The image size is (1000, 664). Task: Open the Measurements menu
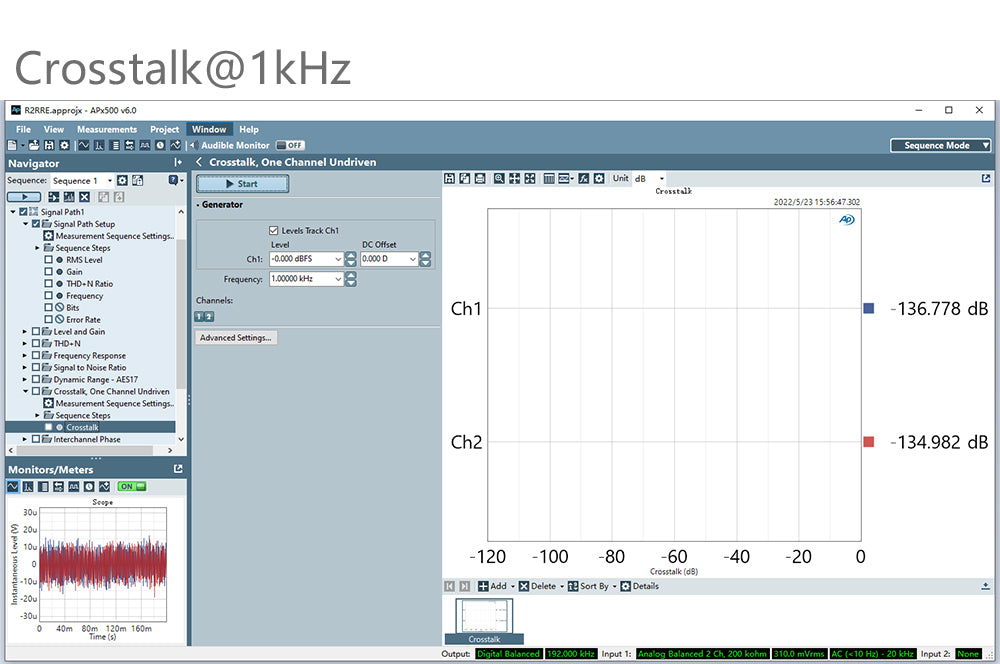(x=106, y=129)
